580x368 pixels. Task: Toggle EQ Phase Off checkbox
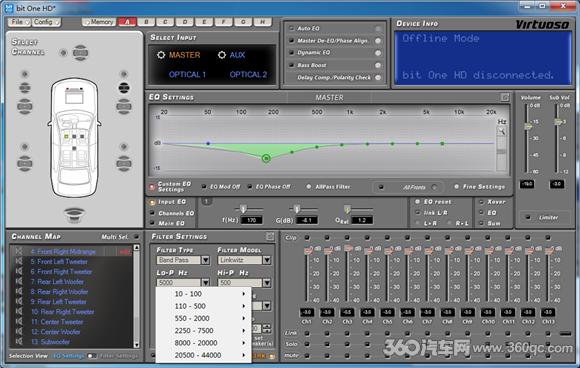point(250,187)
